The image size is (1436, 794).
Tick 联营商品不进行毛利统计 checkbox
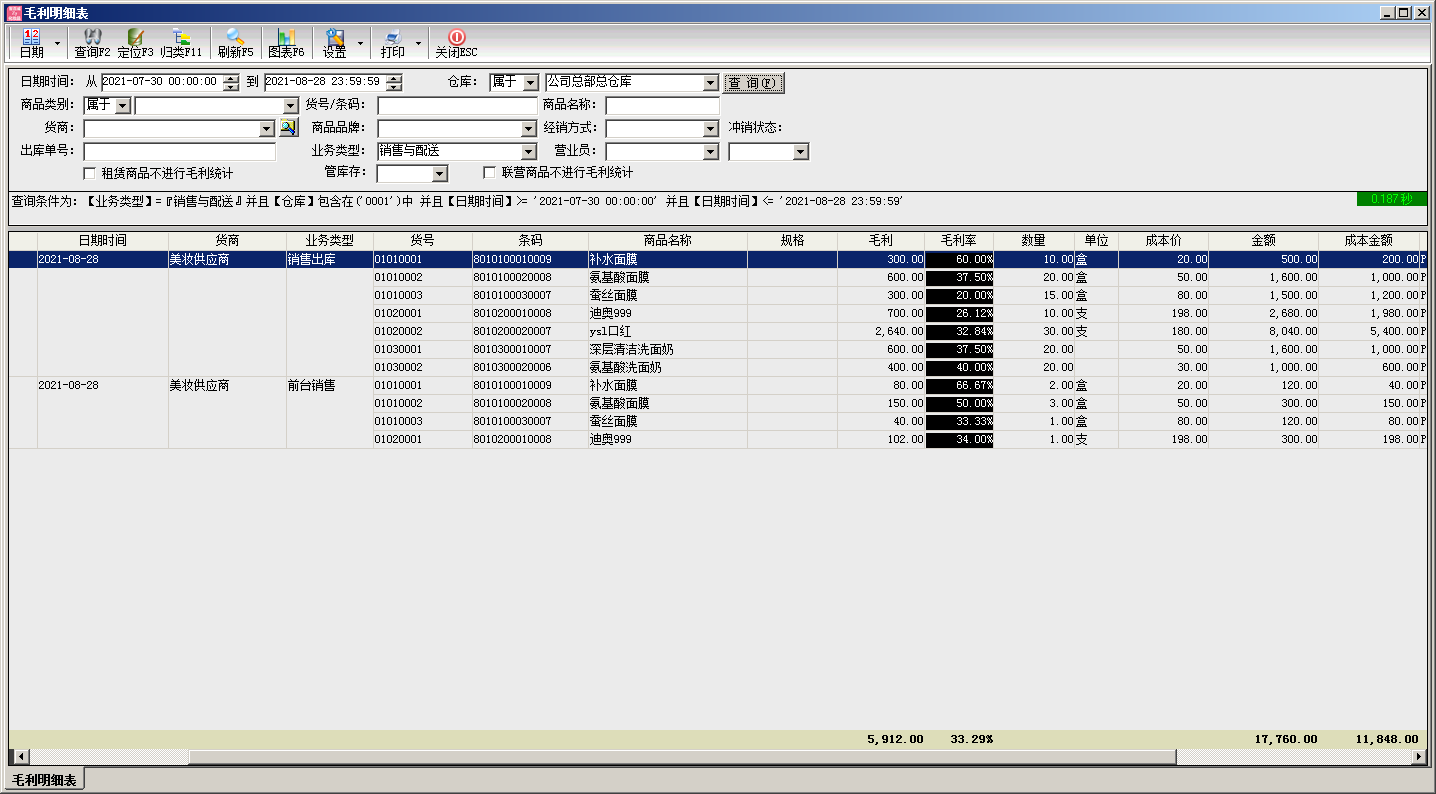tap(490, 173)
